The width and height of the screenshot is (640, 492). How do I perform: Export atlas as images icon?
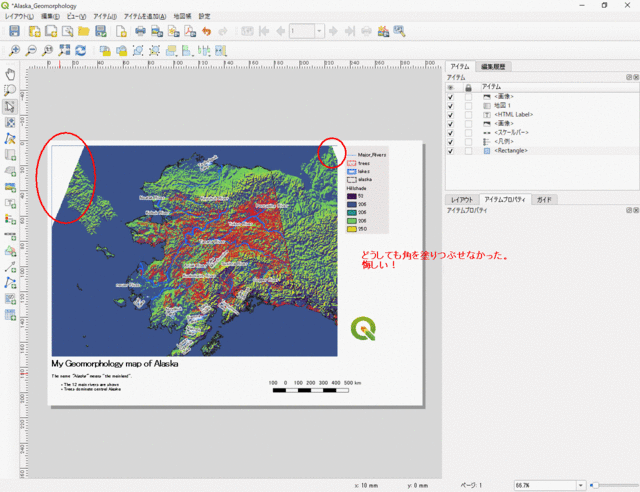pos(383,31)
